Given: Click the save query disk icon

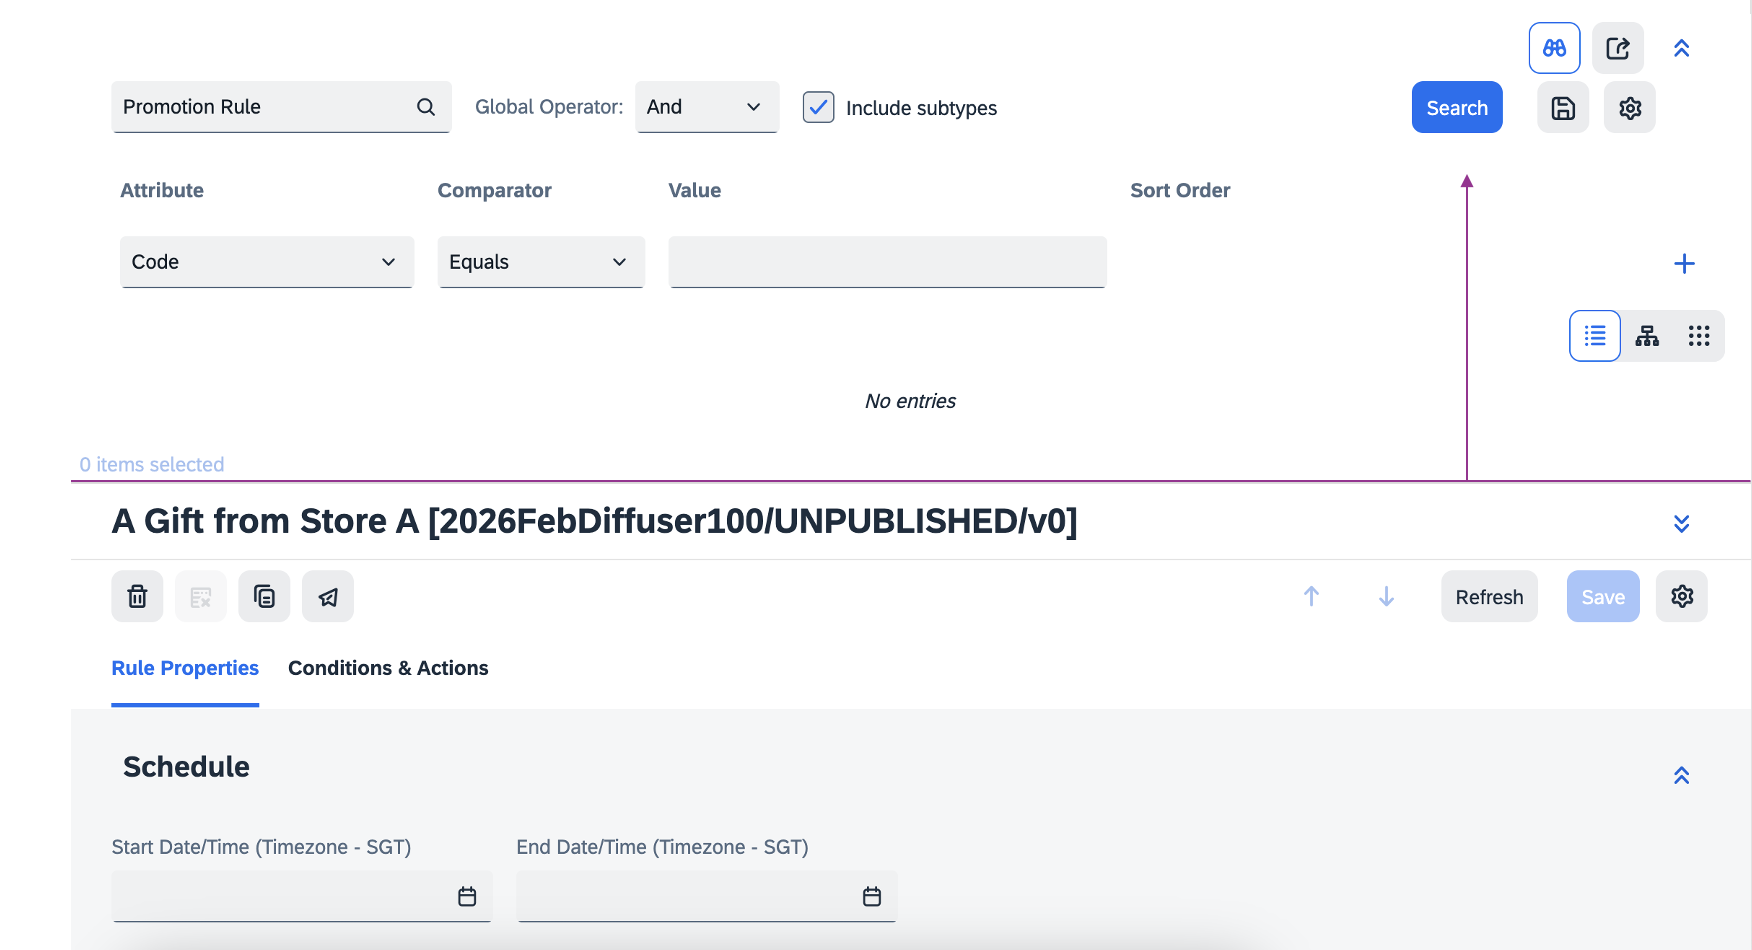Looking at the screenshot, I should [1563, 108].
